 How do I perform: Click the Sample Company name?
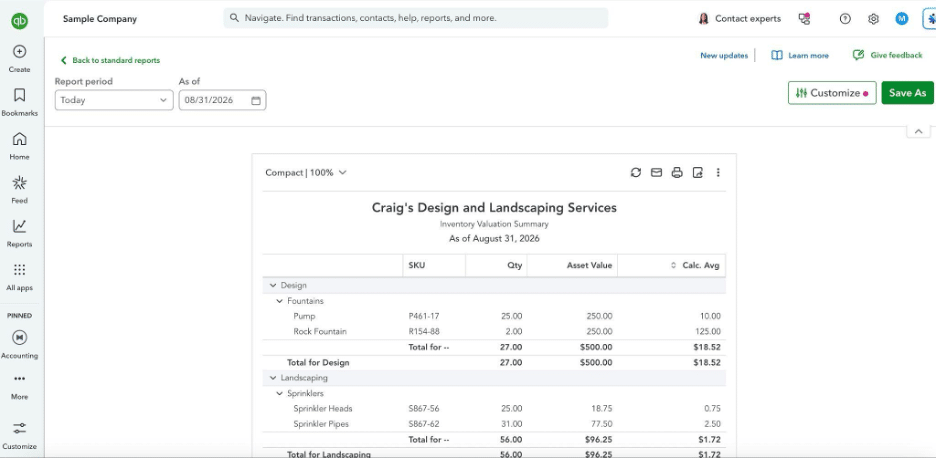click(100, 19)
